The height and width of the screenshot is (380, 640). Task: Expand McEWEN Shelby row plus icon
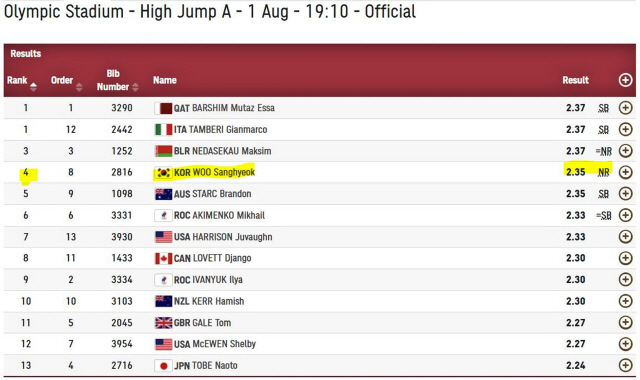click(625, 344)
